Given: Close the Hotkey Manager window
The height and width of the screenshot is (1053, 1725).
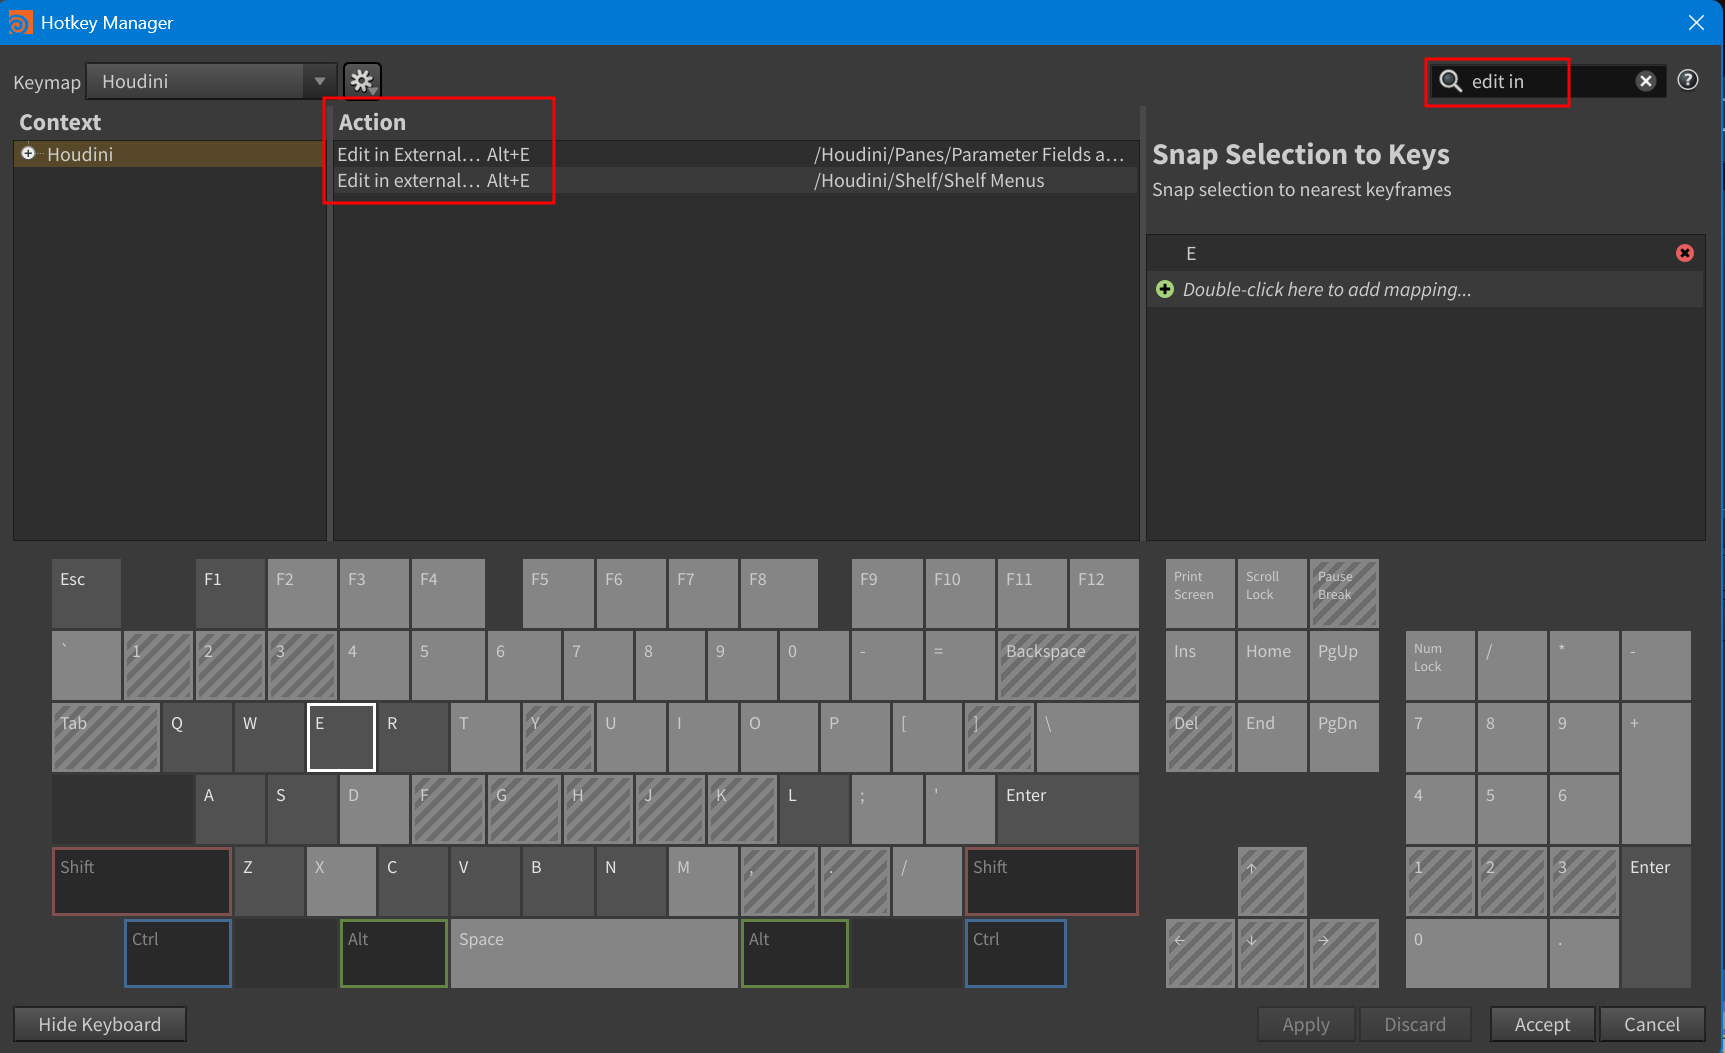Looking at the screenshot, I should coord(1696,22).
